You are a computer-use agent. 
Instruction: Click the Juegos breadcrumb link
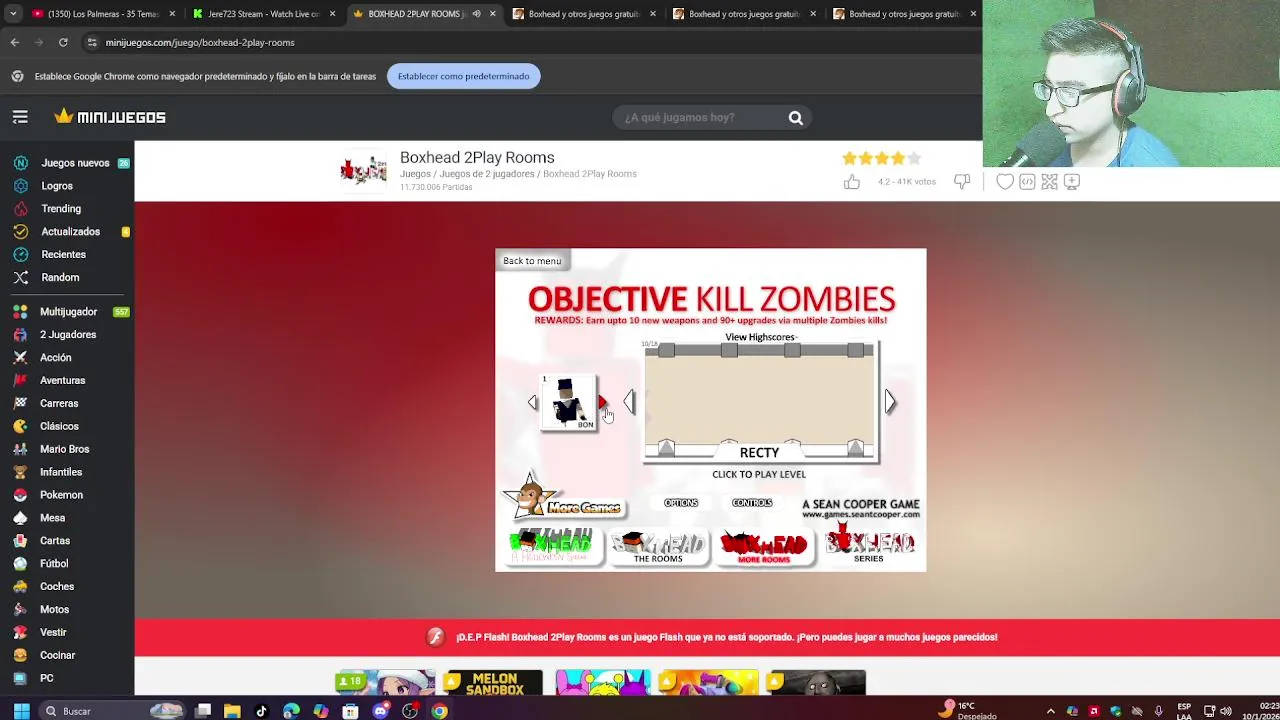pos(415,174)
